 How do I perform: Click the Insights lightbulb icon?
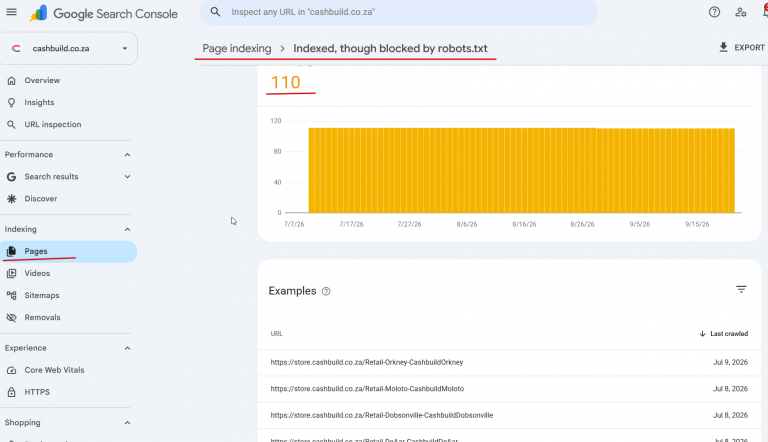11,102
